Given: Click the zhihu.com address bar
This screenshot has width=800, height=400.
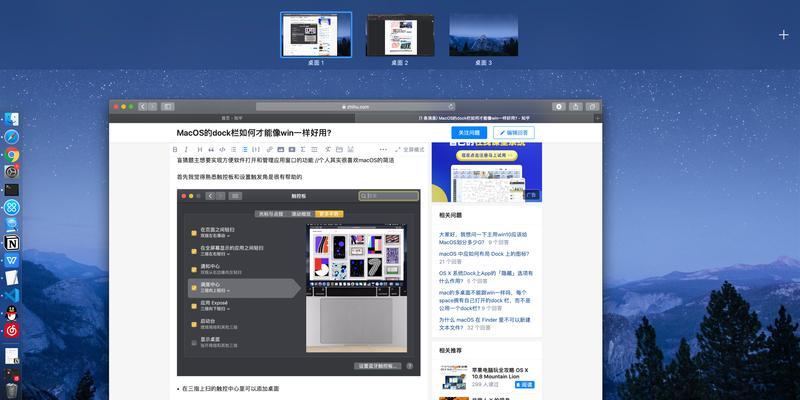Looking at the screenshot, I should coord(356,107).
